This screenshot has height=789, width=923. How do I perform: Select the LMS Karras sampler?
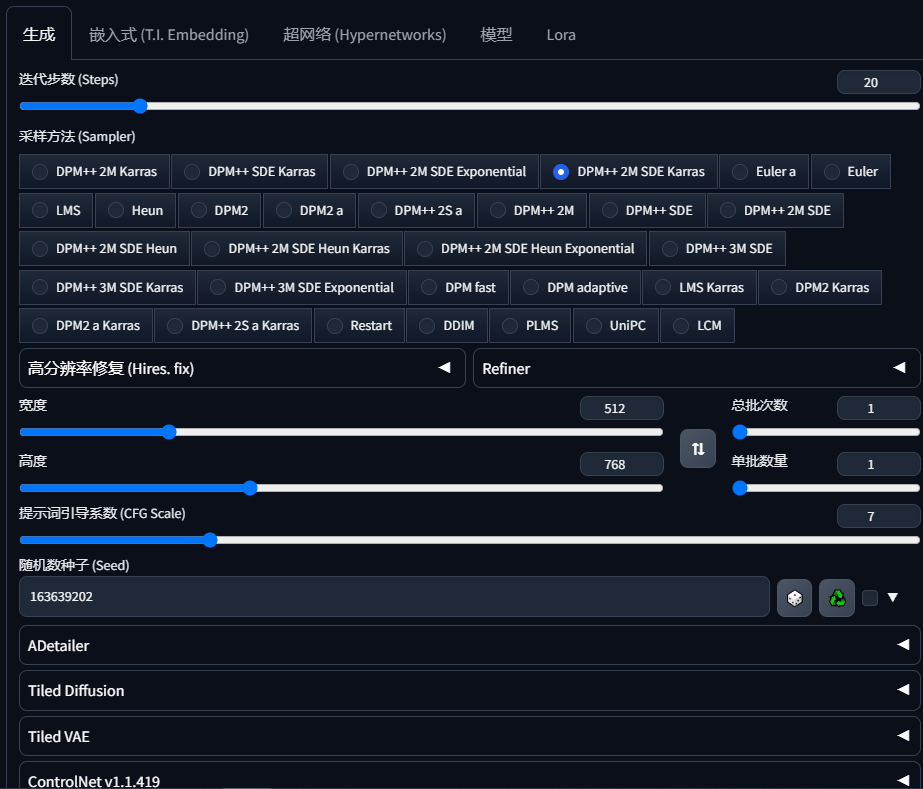click(x=699, y=287)
